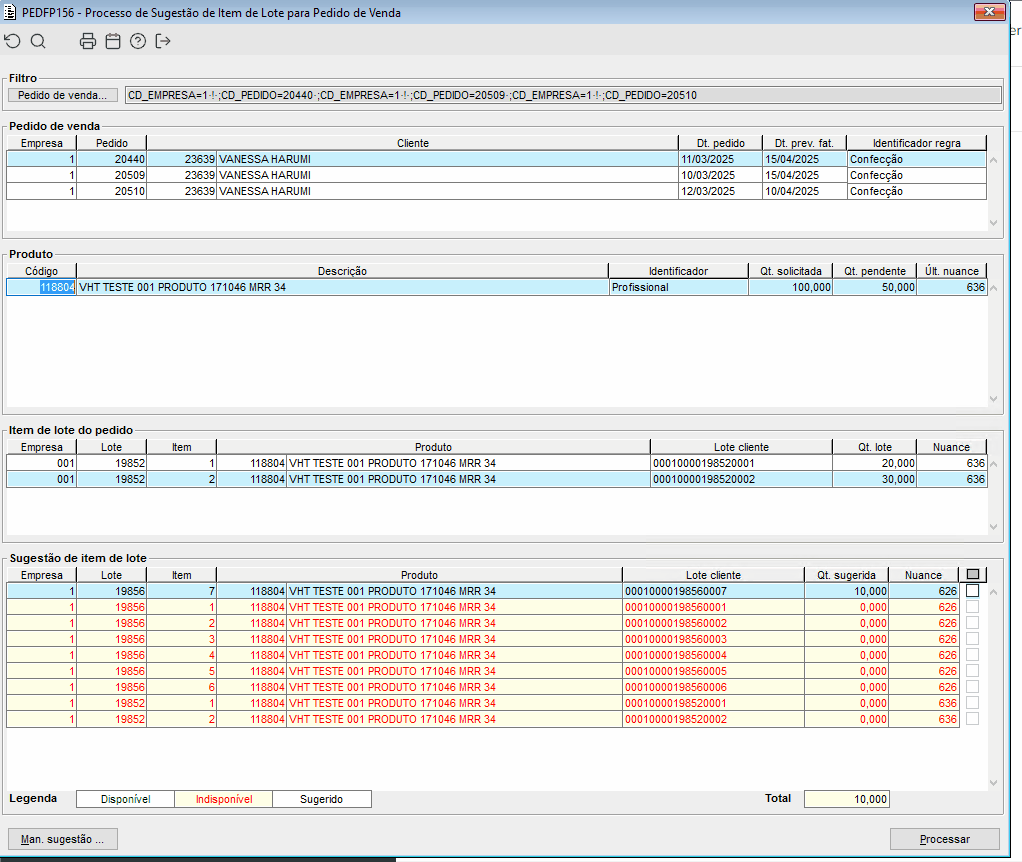Image resolution: width=1022 pixels, height=862 pixels.
Task: Select order row with pedido 20440
Action: (496, 159)
